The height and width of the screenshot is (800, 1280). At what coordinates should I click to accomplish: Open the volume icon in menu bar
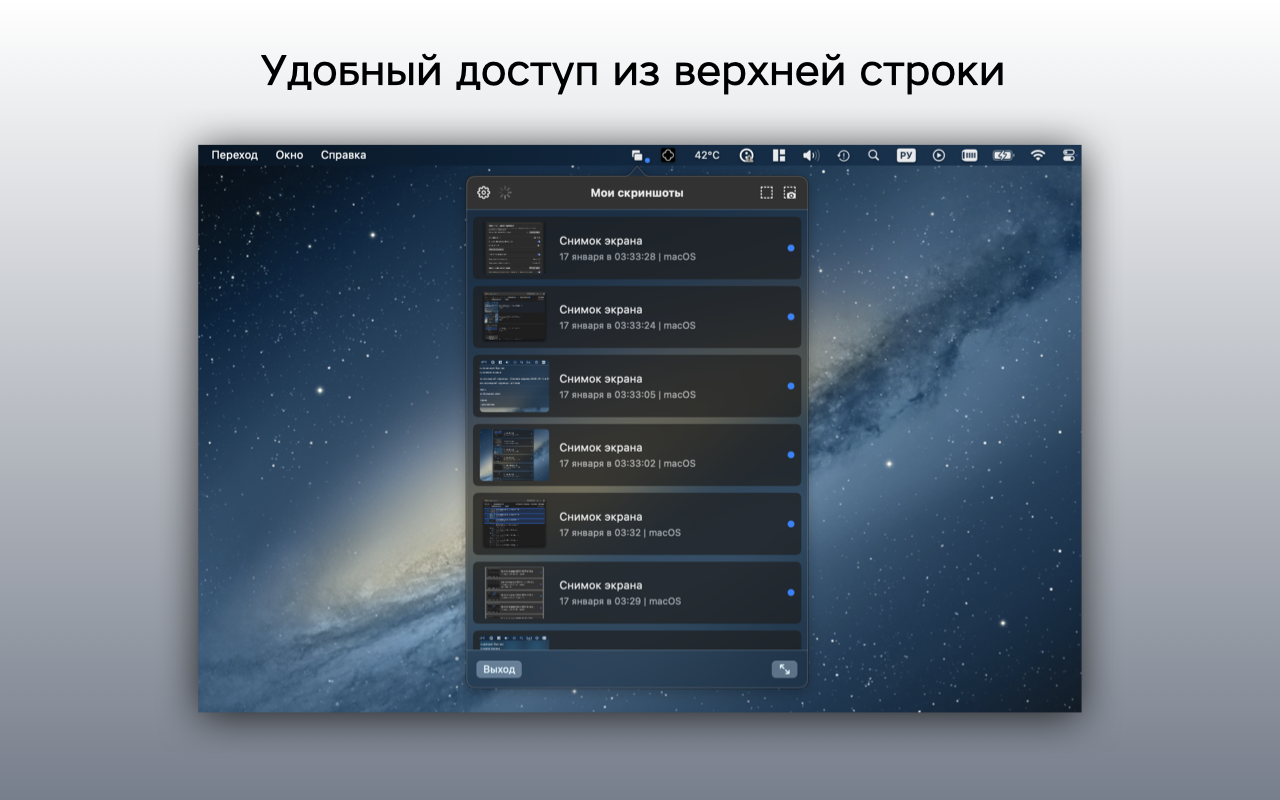(810, 155)
